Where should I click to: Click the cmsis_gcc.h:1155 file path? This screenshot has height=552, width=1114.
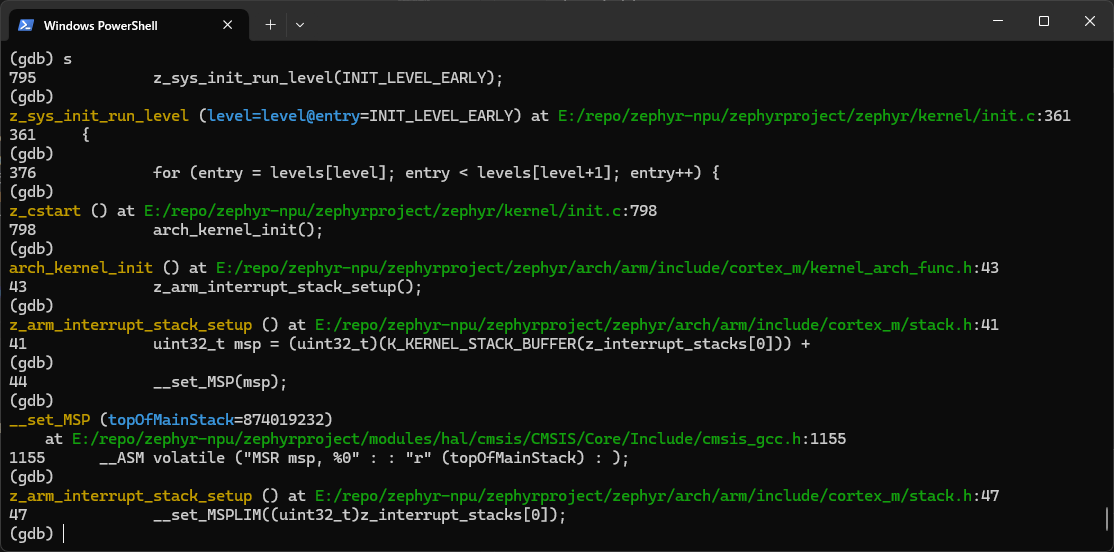[x=458, y=438]
